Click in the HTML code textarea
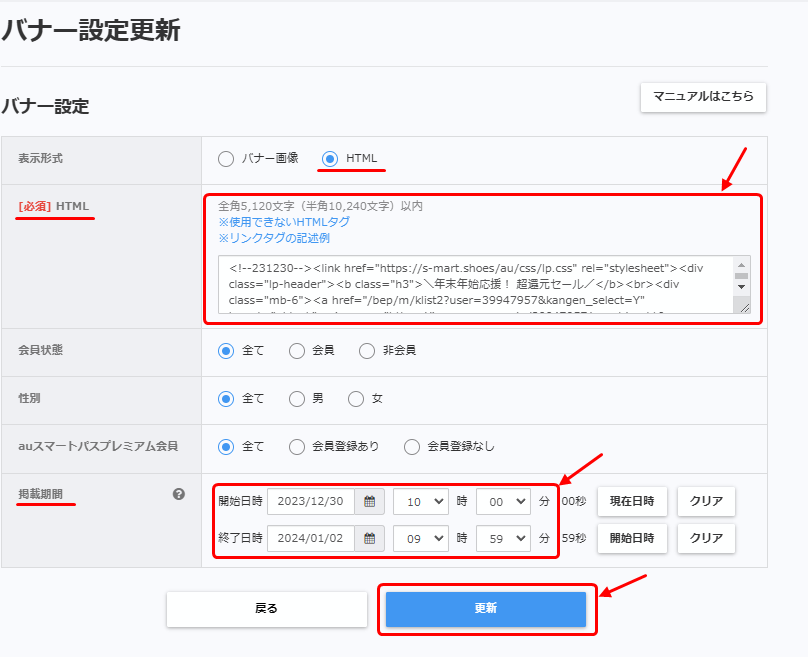Viewport: 808px width, 657px height. tap(470, 284)
